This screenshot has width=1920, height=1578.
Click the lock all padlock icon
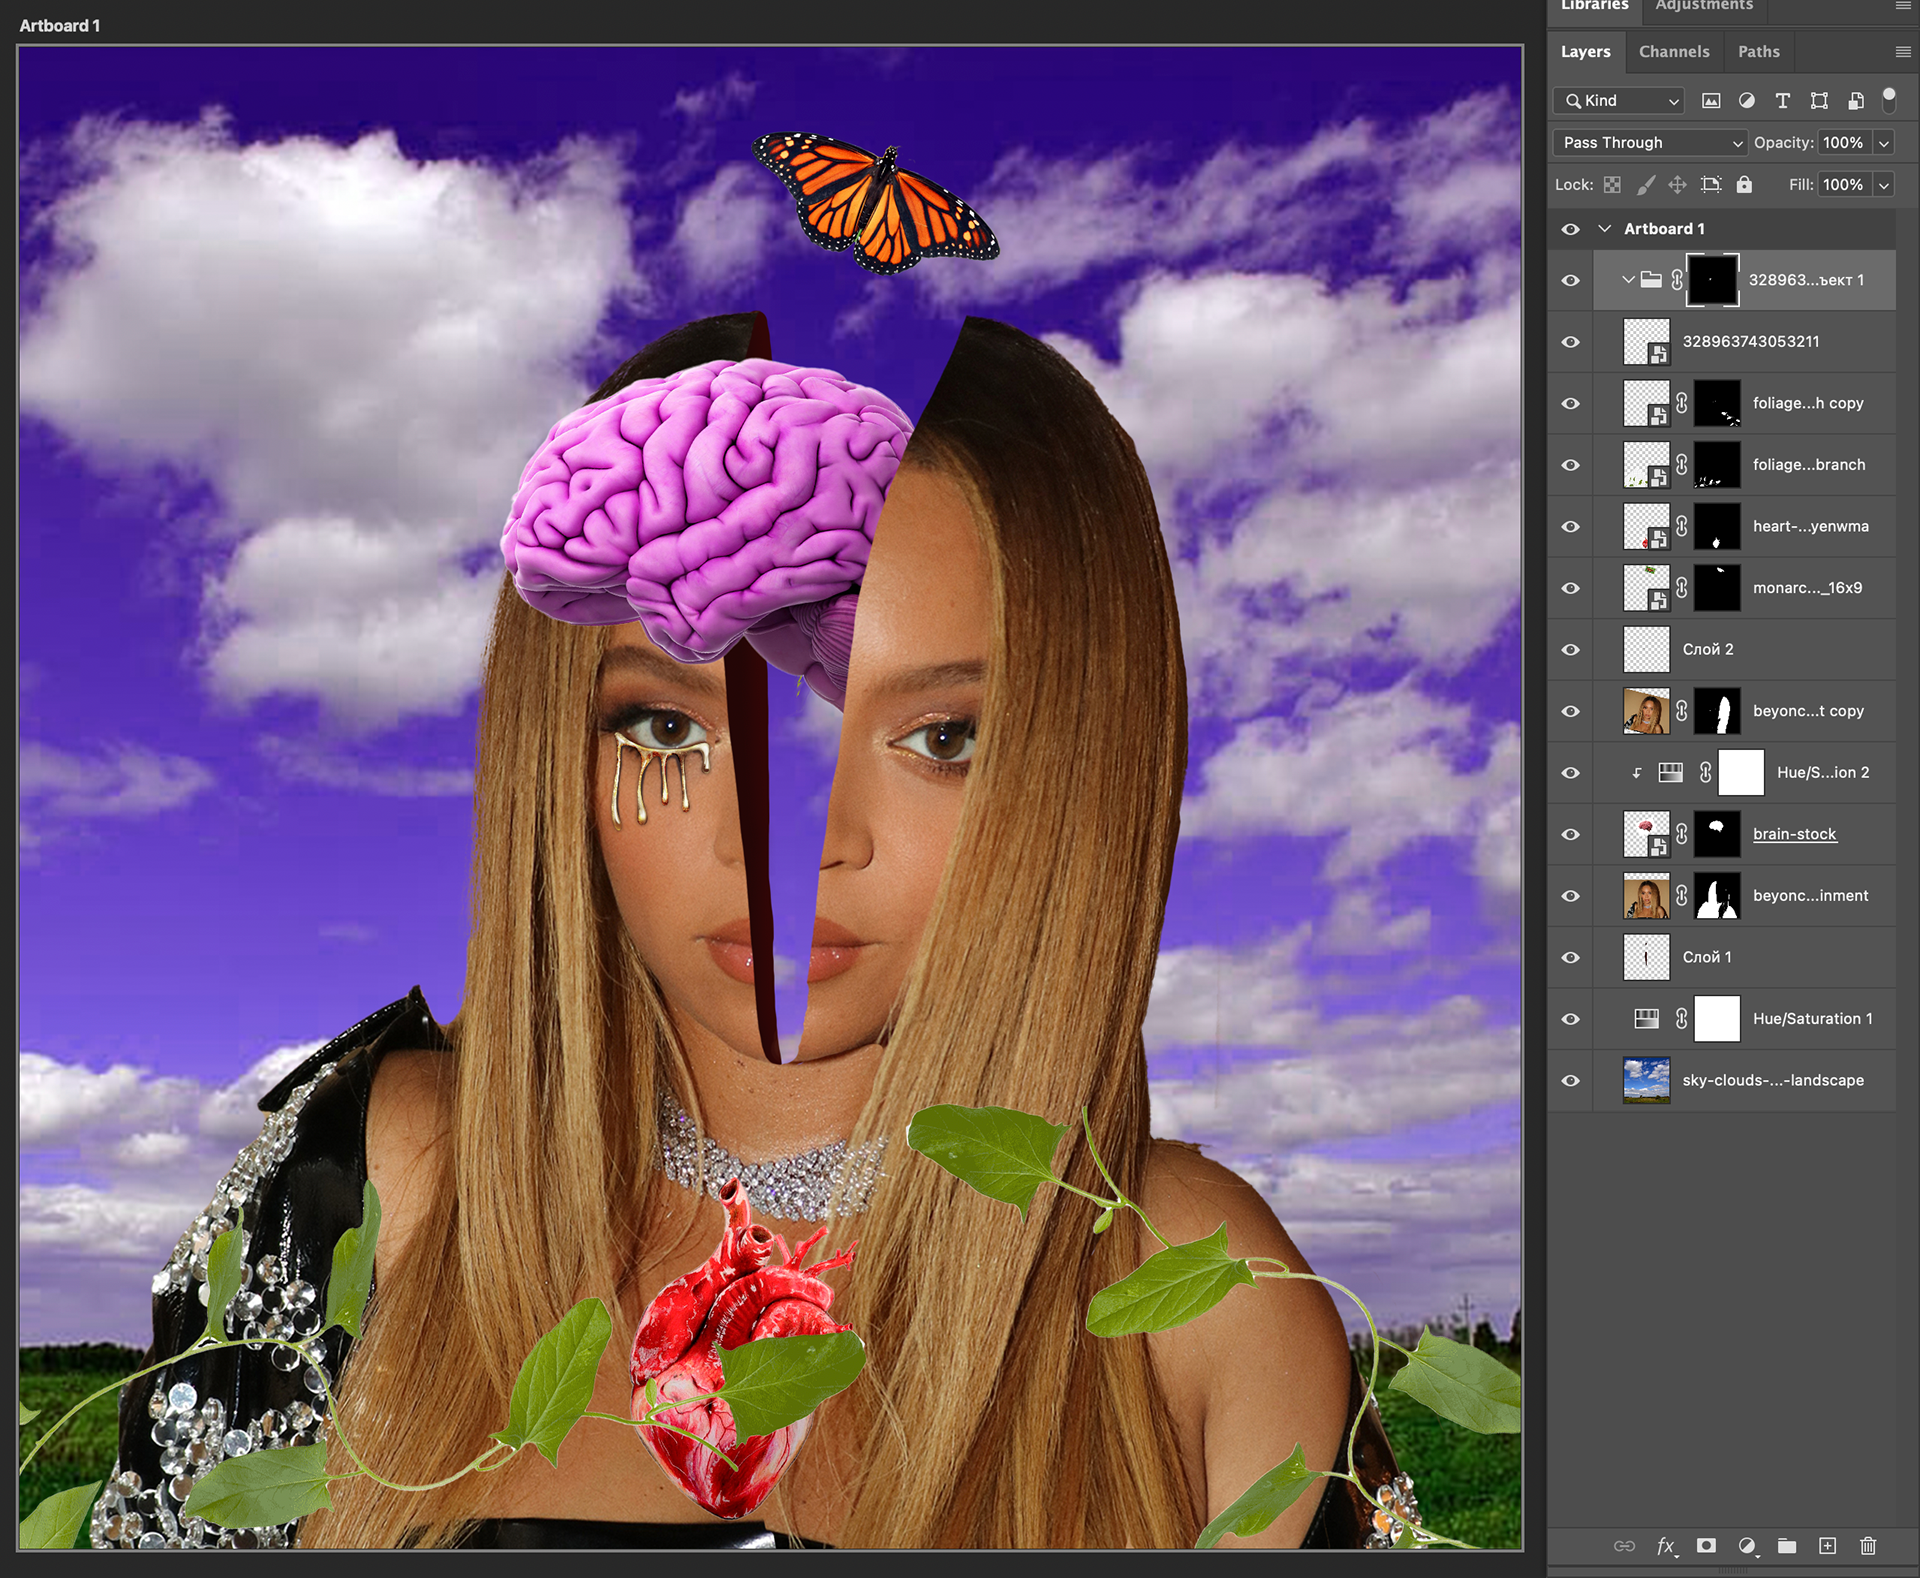[1744, 185]
